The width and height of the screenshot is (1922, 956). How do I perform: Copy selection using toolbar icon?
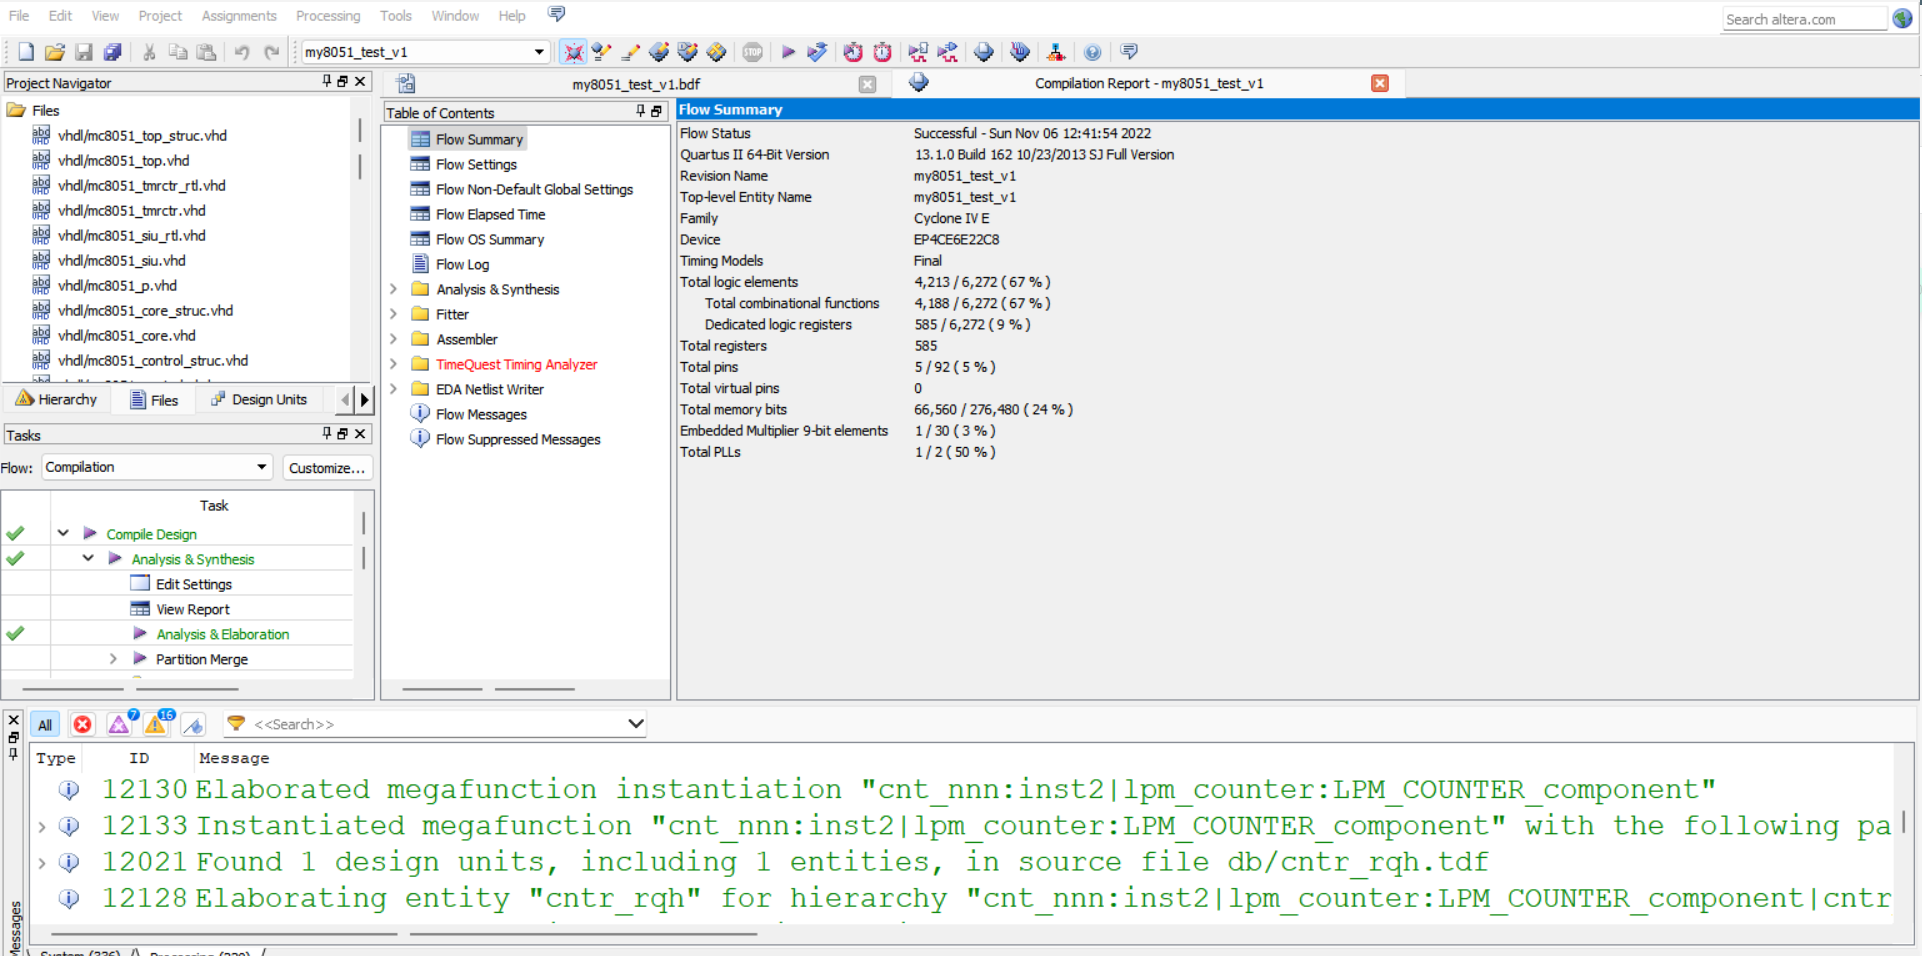[178, 52]
